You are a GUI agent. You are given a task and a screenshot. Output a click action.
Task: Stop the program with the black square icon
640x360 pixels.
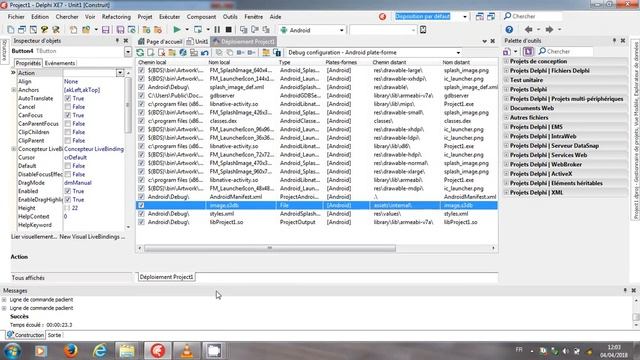pos(229,30)
